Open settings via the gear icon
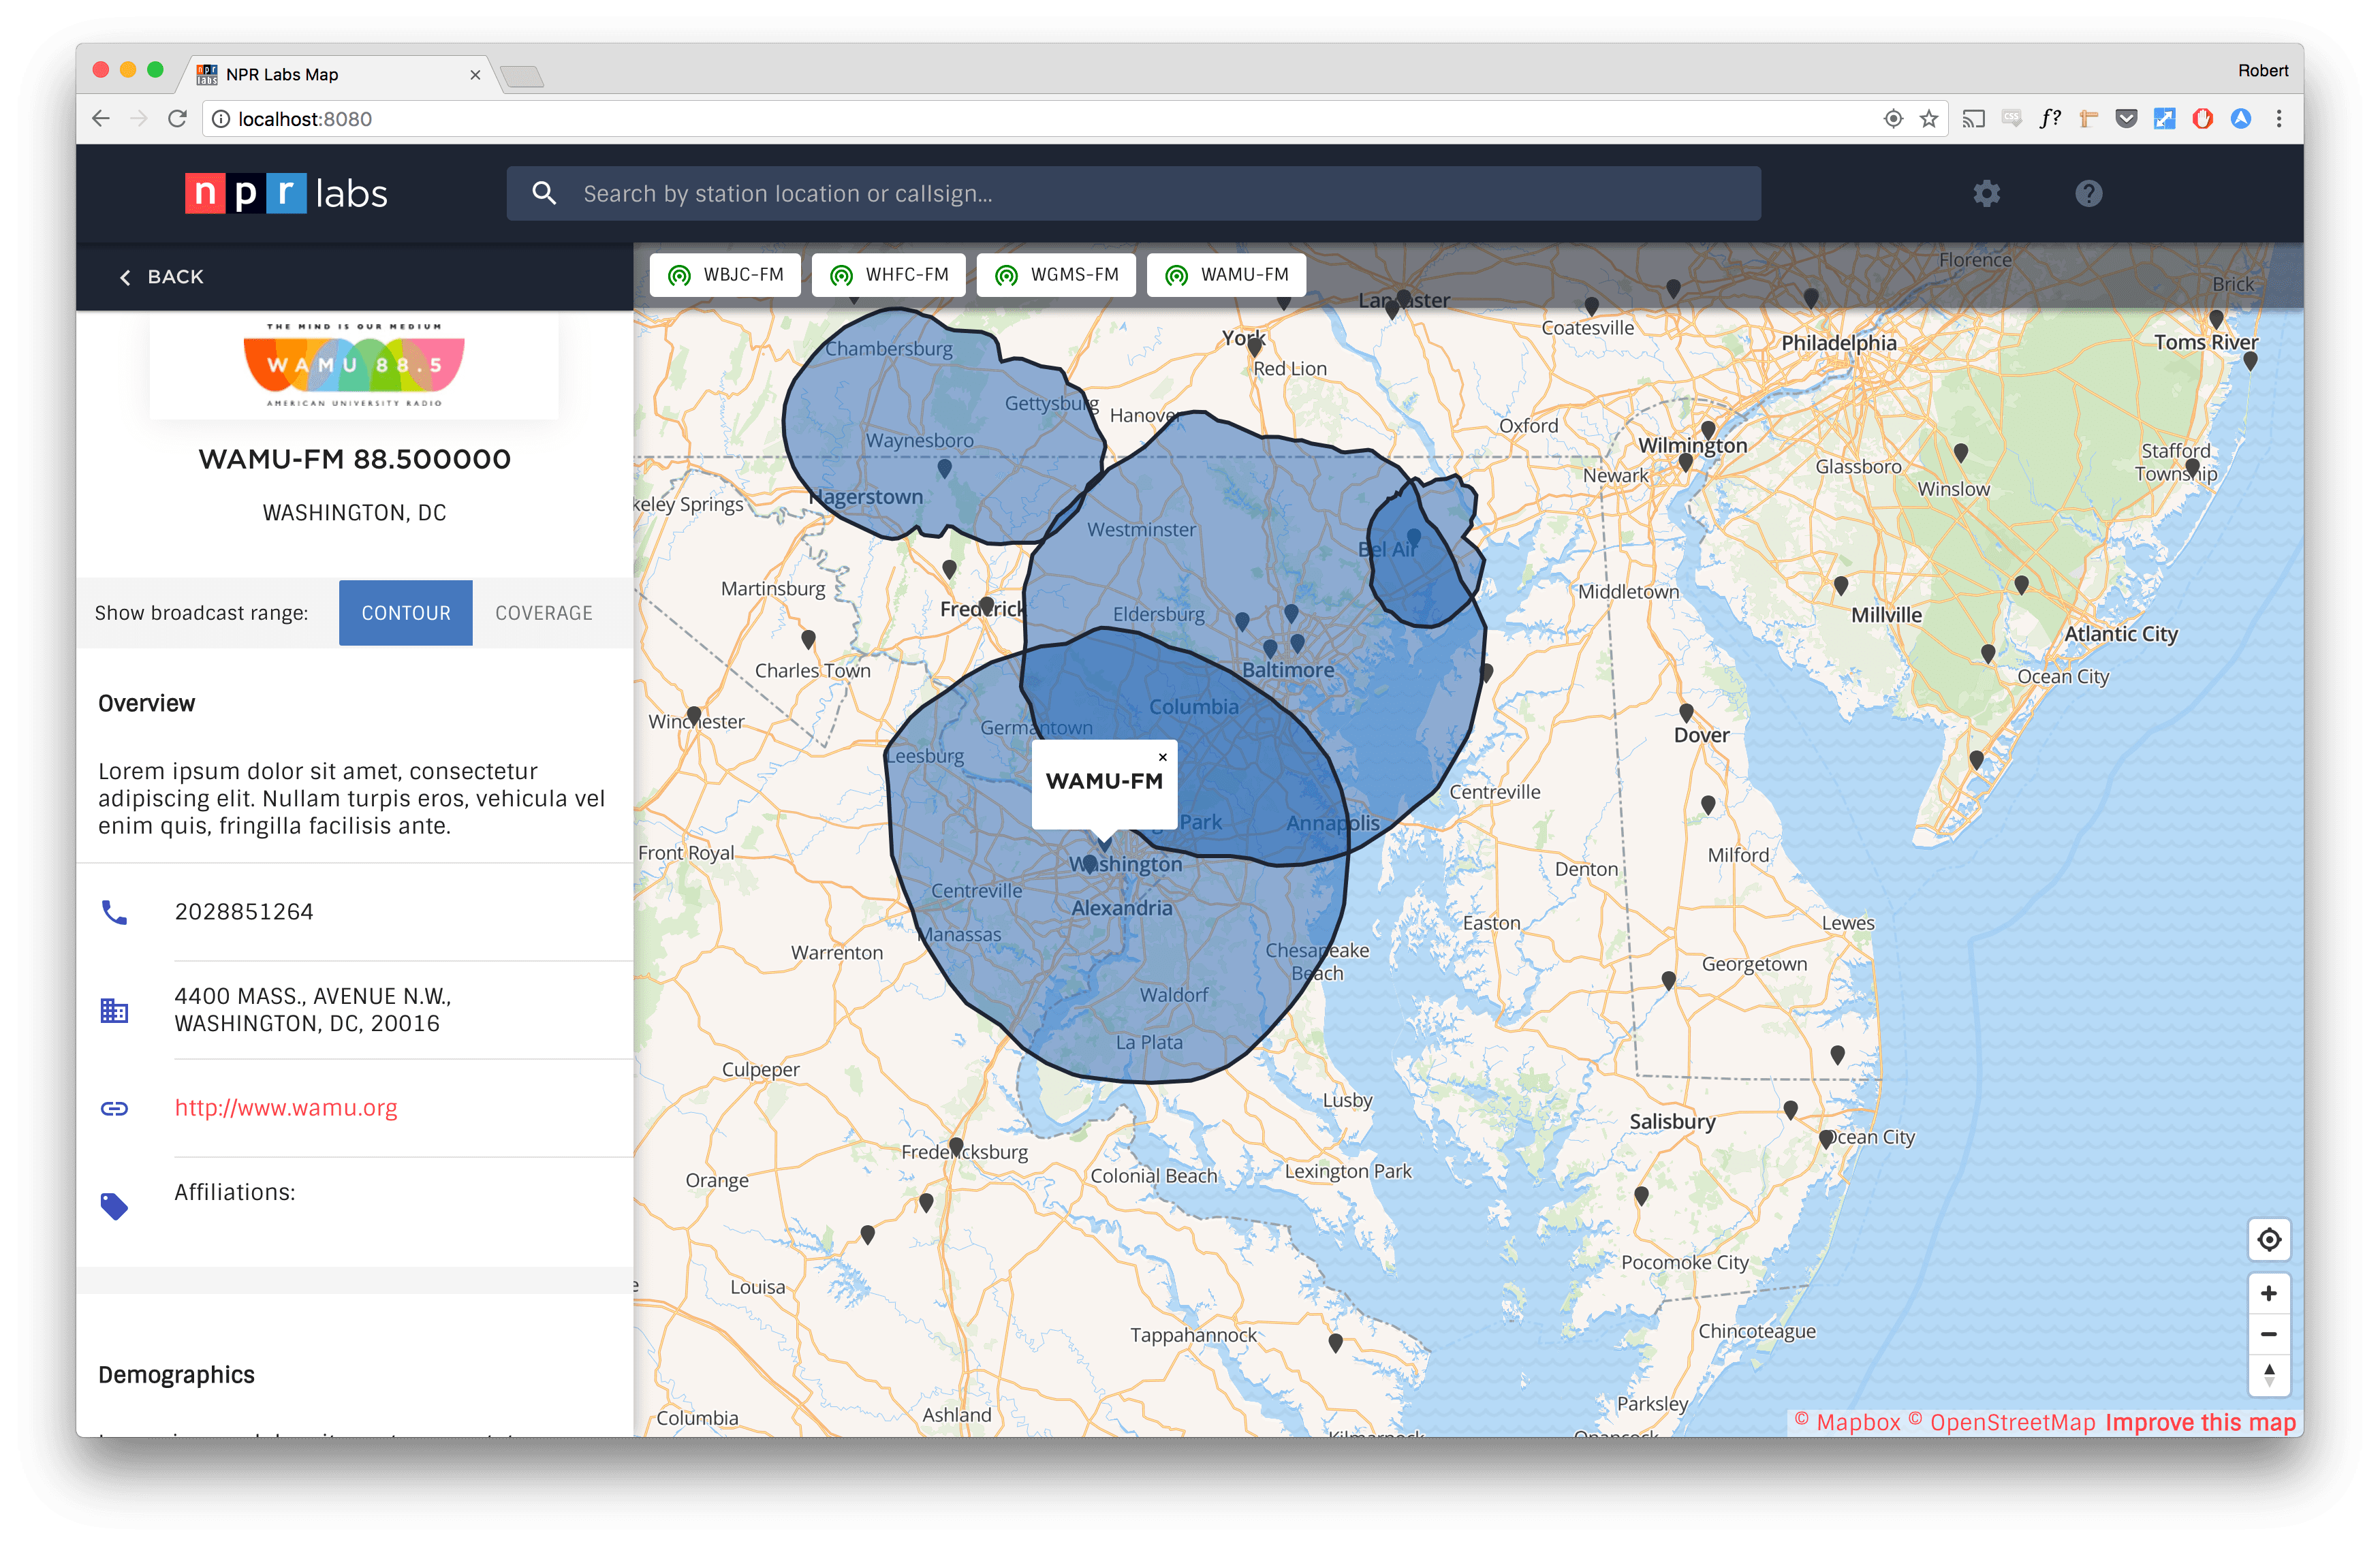Image resolution: width=2380 pixels, height=1546 pixels. pos(1986,193)
